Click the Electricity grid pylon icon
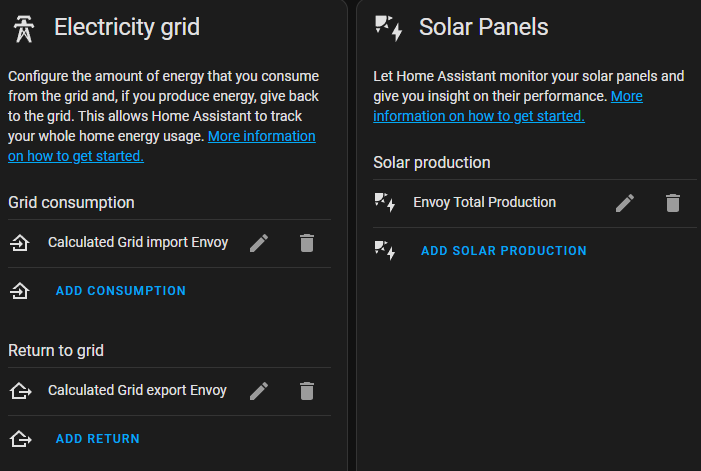The width and height of the screenshot is (701, 471). [x=24, y=29]
